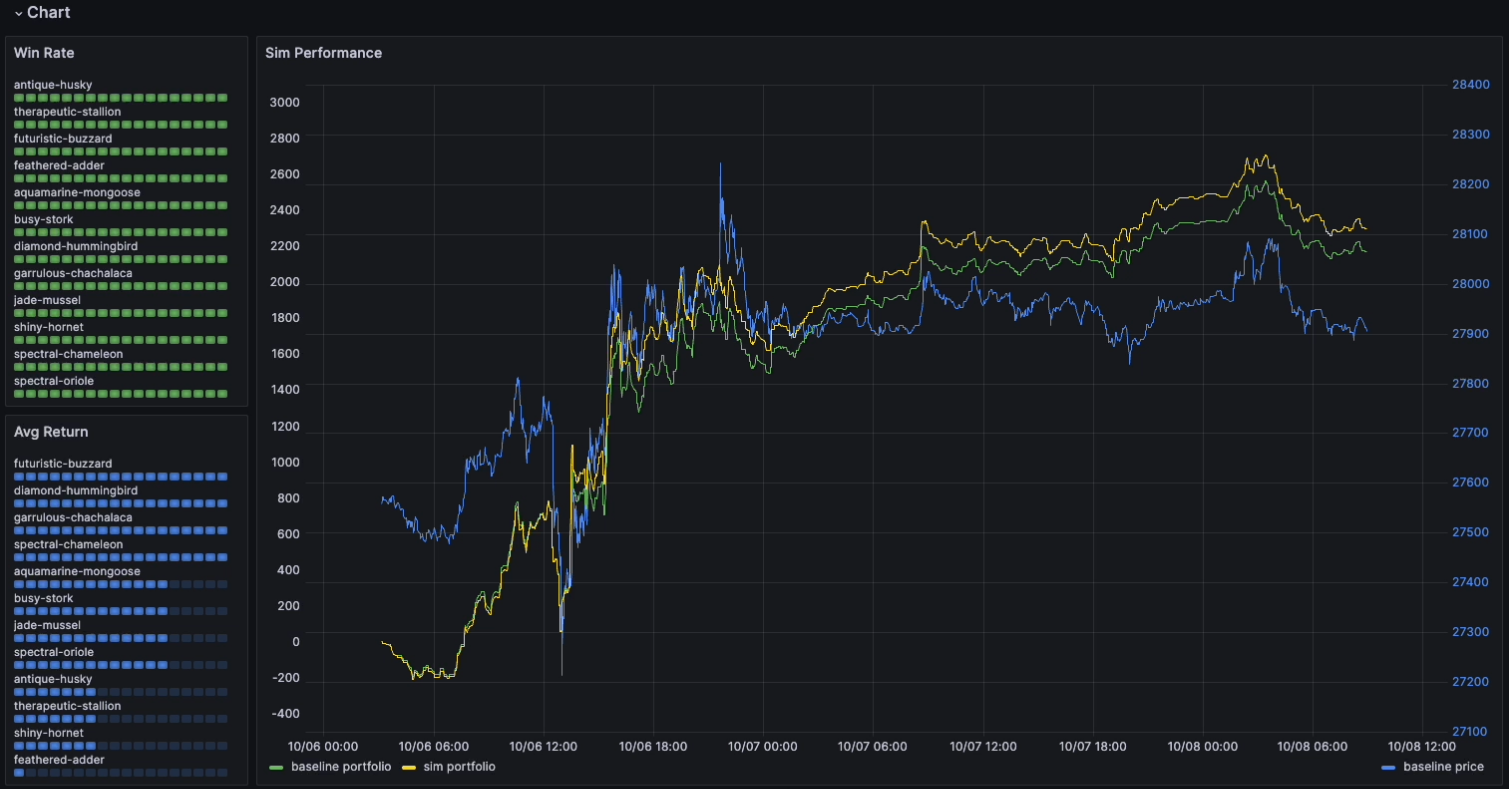The width and height of the screenshot is (1509, 789).
Task: Click therapeutic-stallion label in Avg Return
Action: coord(67,706)
